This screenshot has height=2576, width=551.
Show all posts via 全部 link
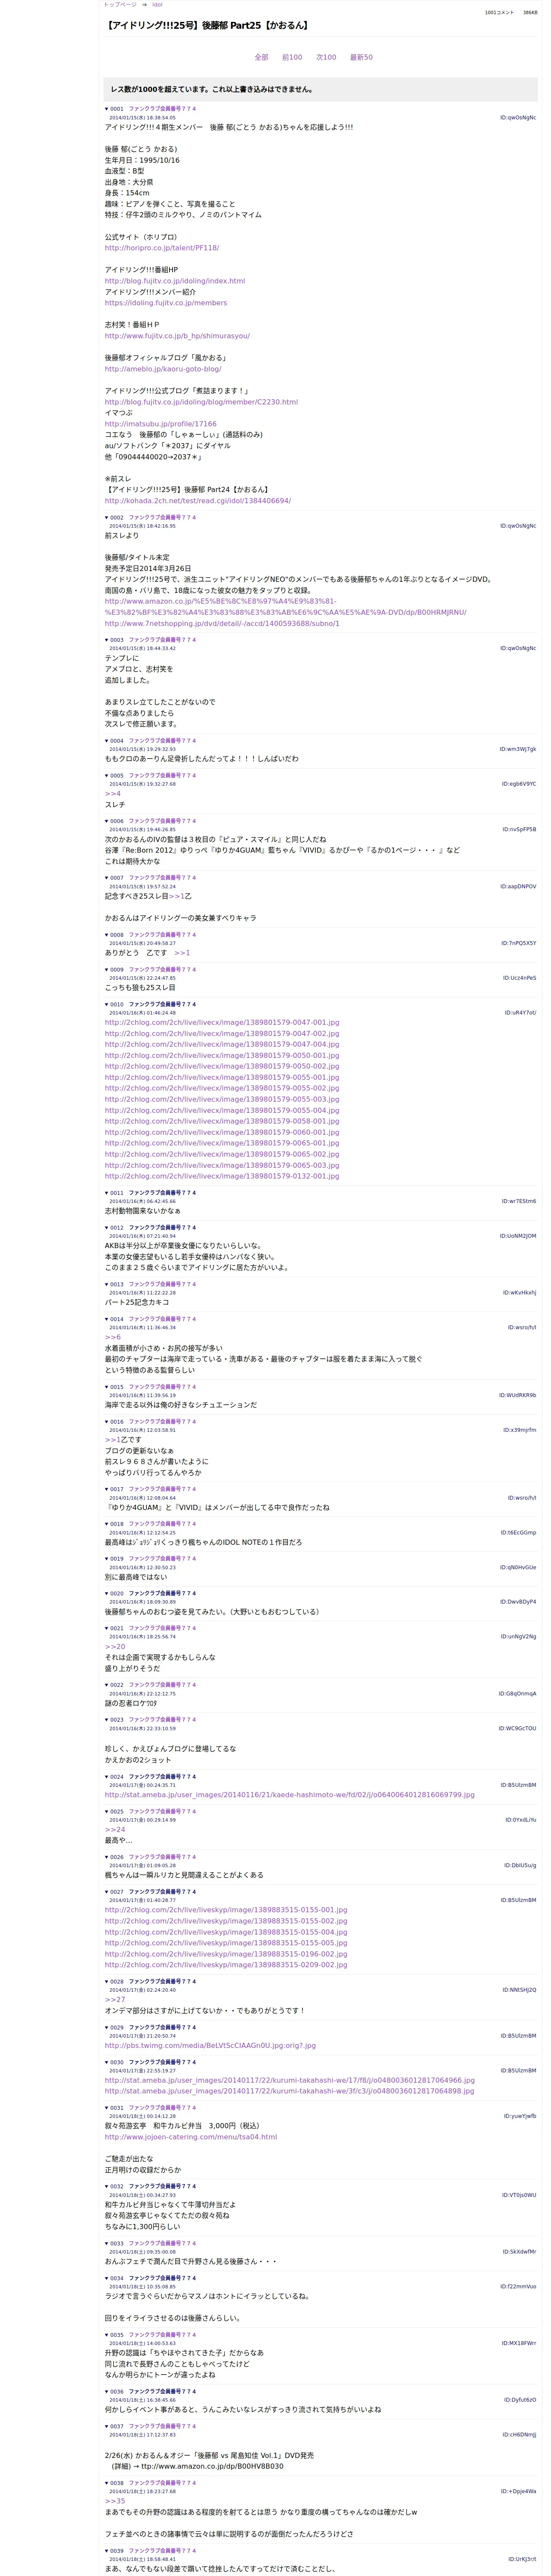pos(261,57)
